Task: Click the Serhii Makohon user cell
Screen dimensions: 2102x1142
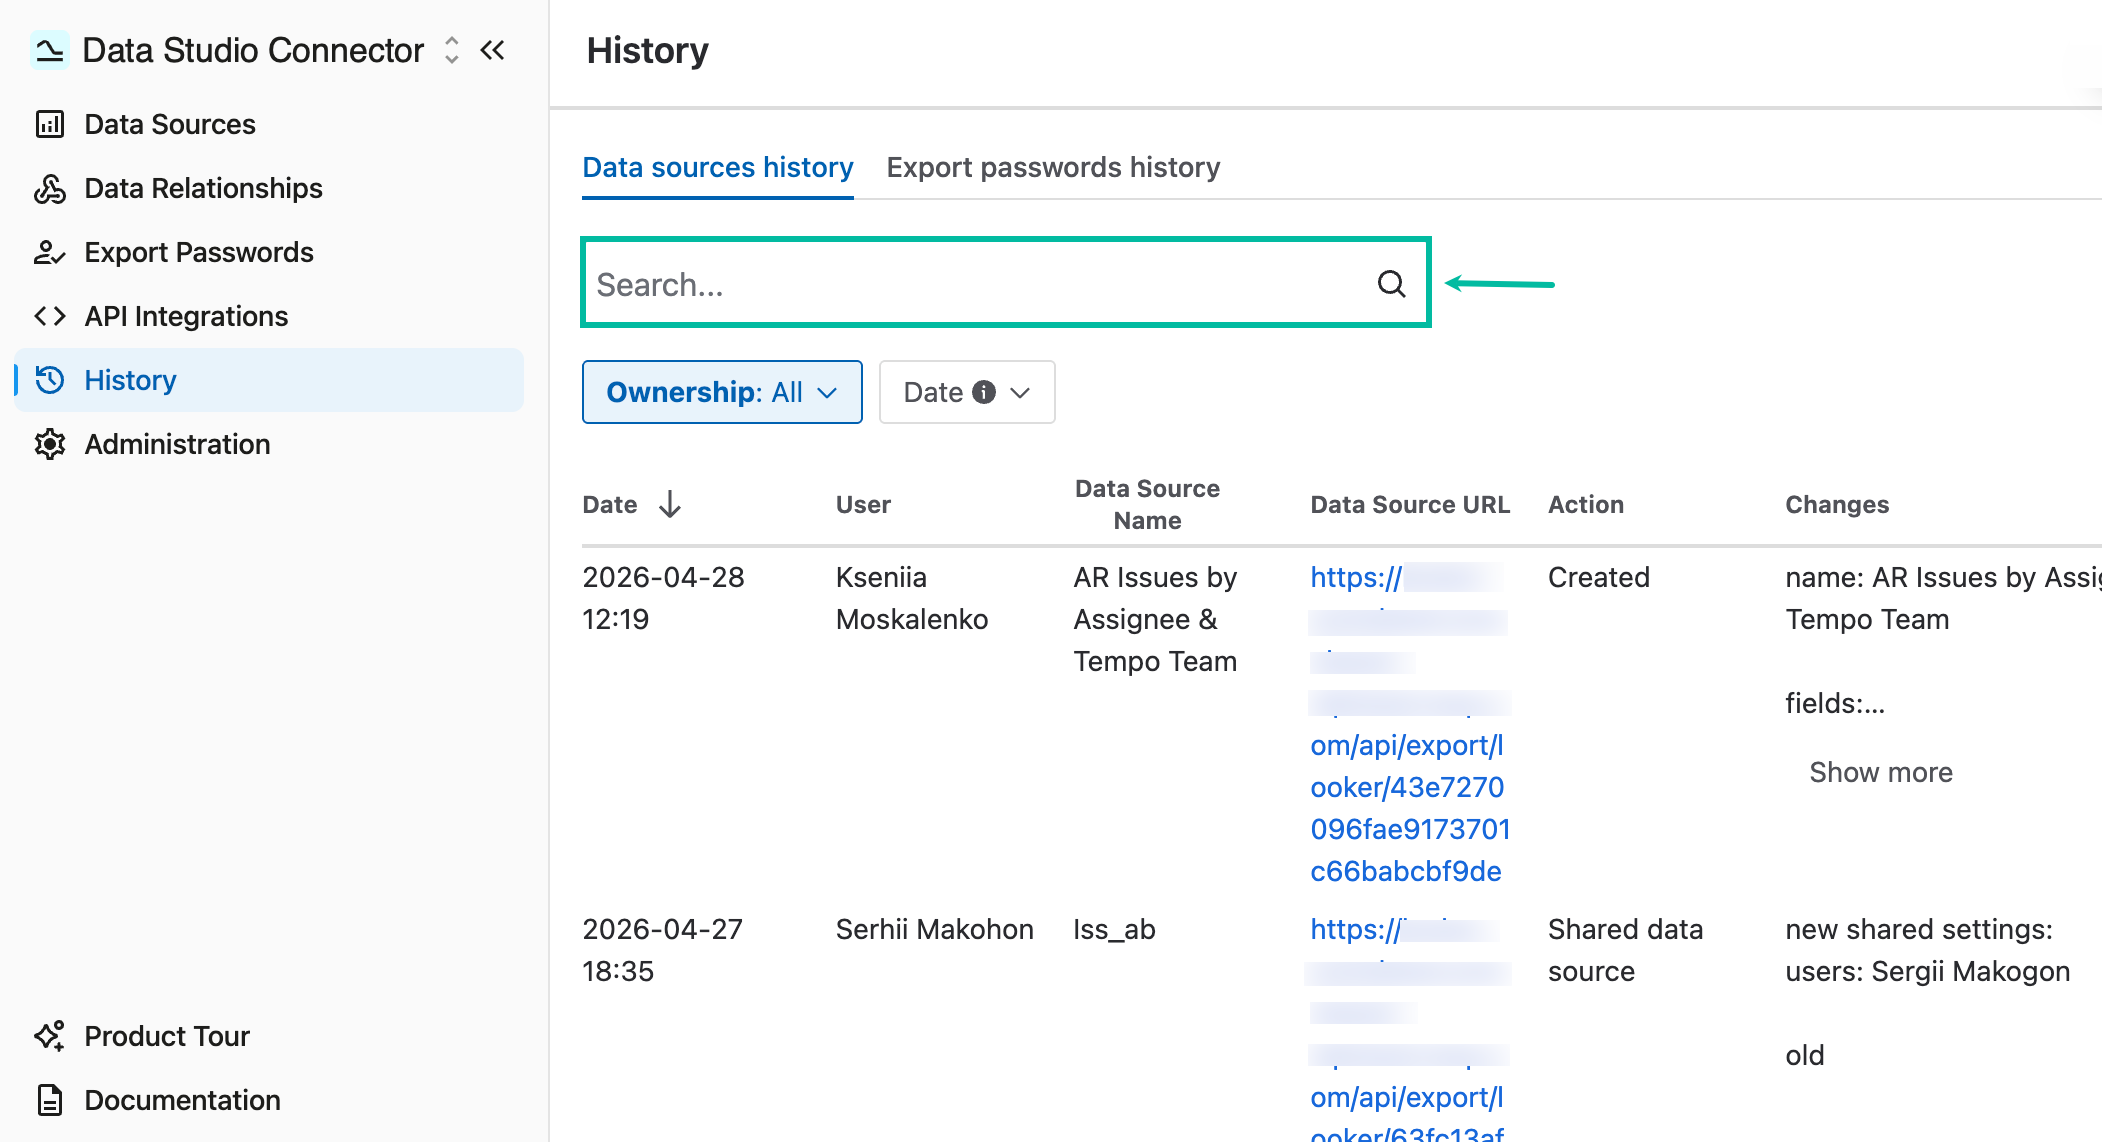Action: [x=934, y=929]
